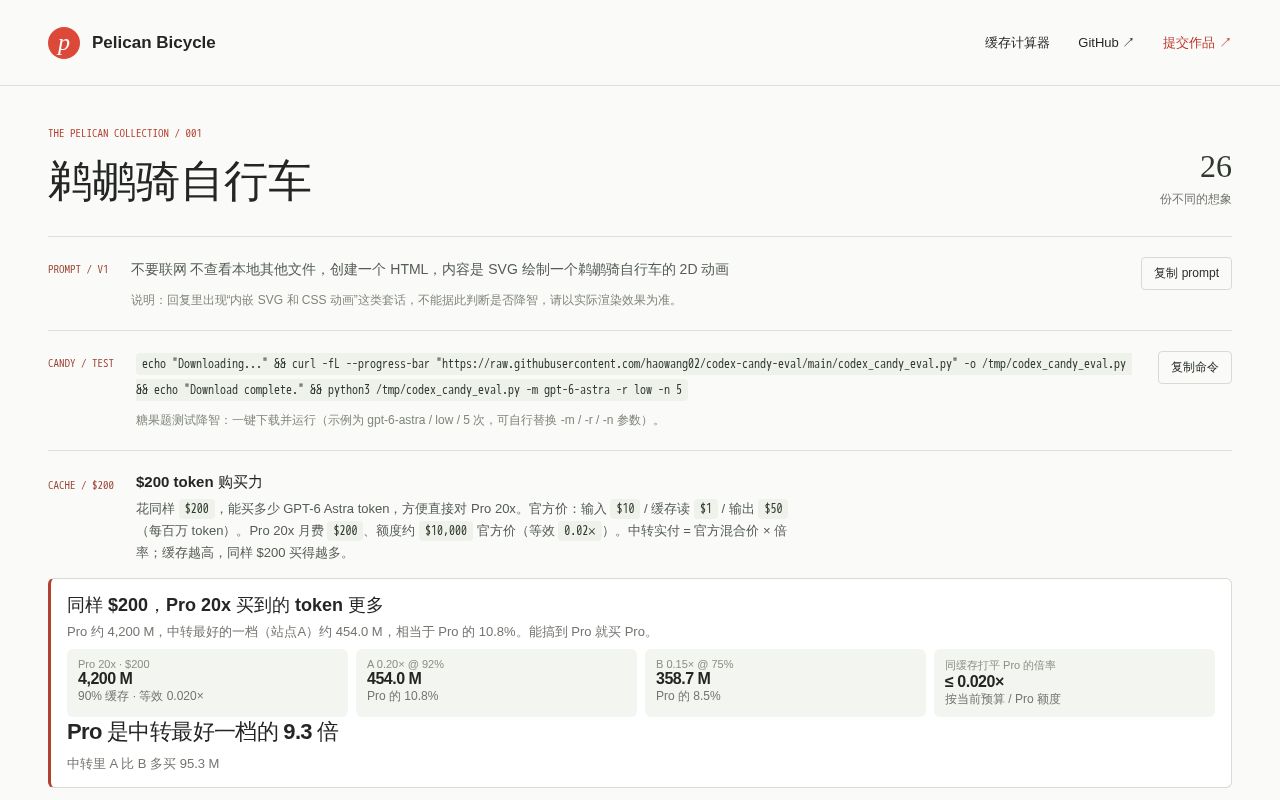Select the 同缓存打平 Pro 的倍率 card
This screenshot has height=800, width=1280.
(1074, 683)
